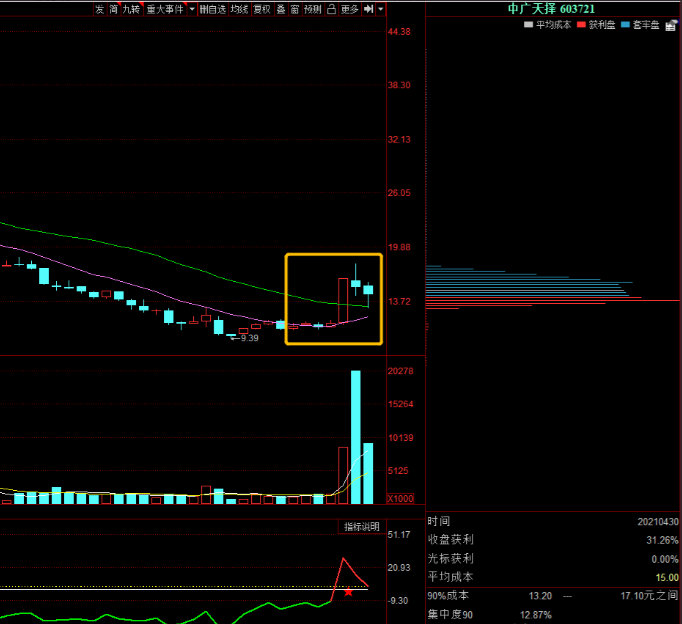
Task: Click the 44.38 price axis label
Action: (399, 32)
